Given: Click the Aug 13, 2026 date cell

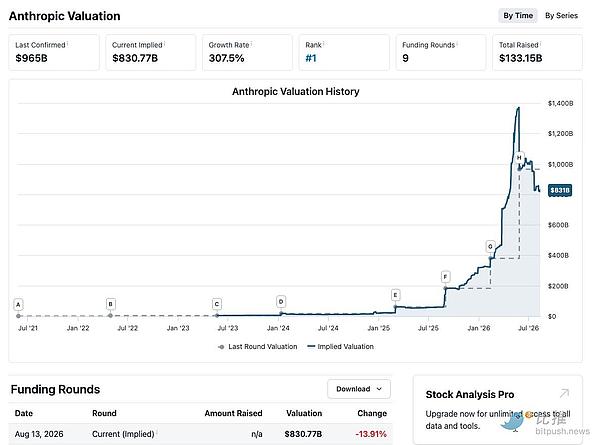Looking at the screenshot, I should pyautogui.click(x=39, y=434).
